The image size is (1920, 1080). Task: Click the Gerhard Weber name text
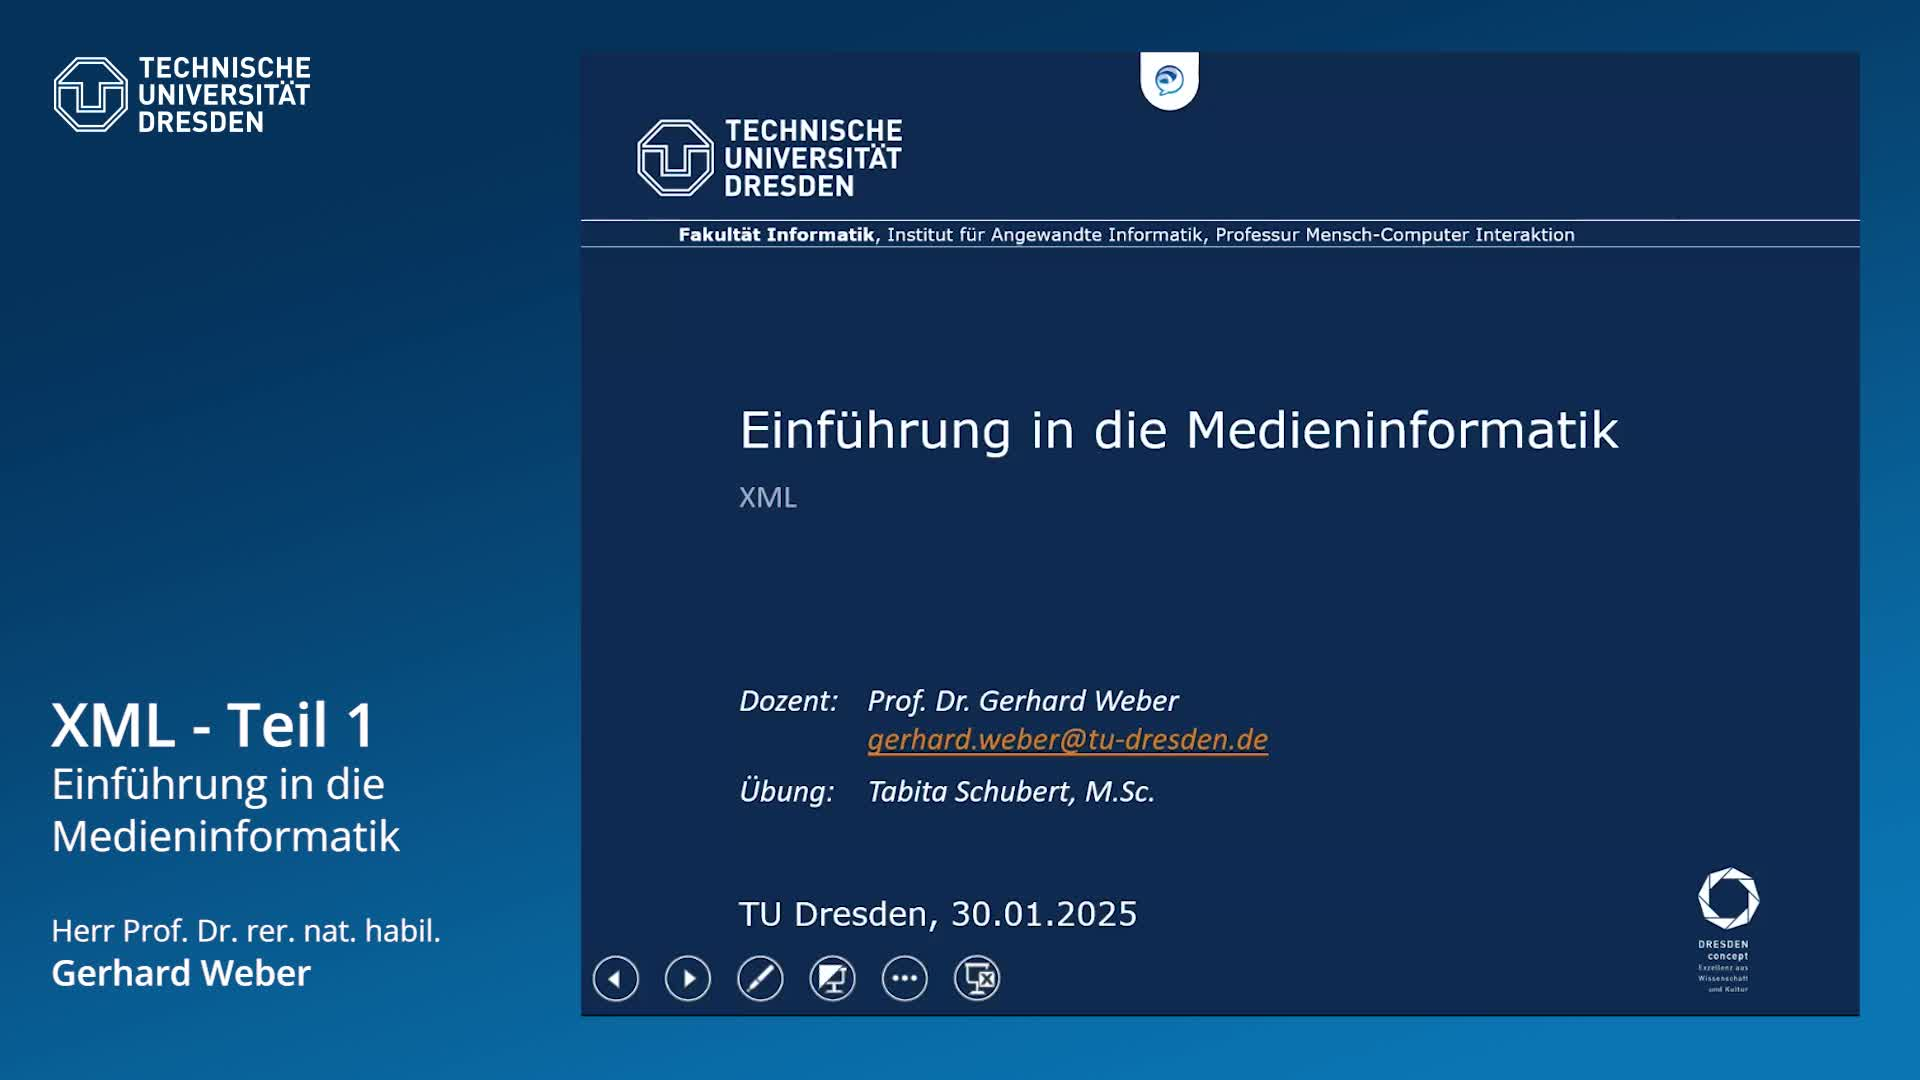tap(180, 973)
